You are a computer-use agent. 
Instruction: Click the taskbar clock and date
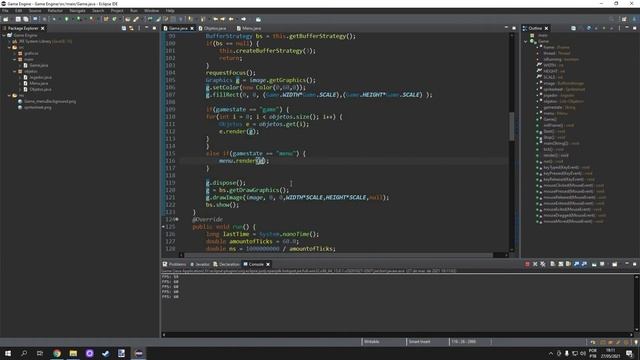click(611, 353)
